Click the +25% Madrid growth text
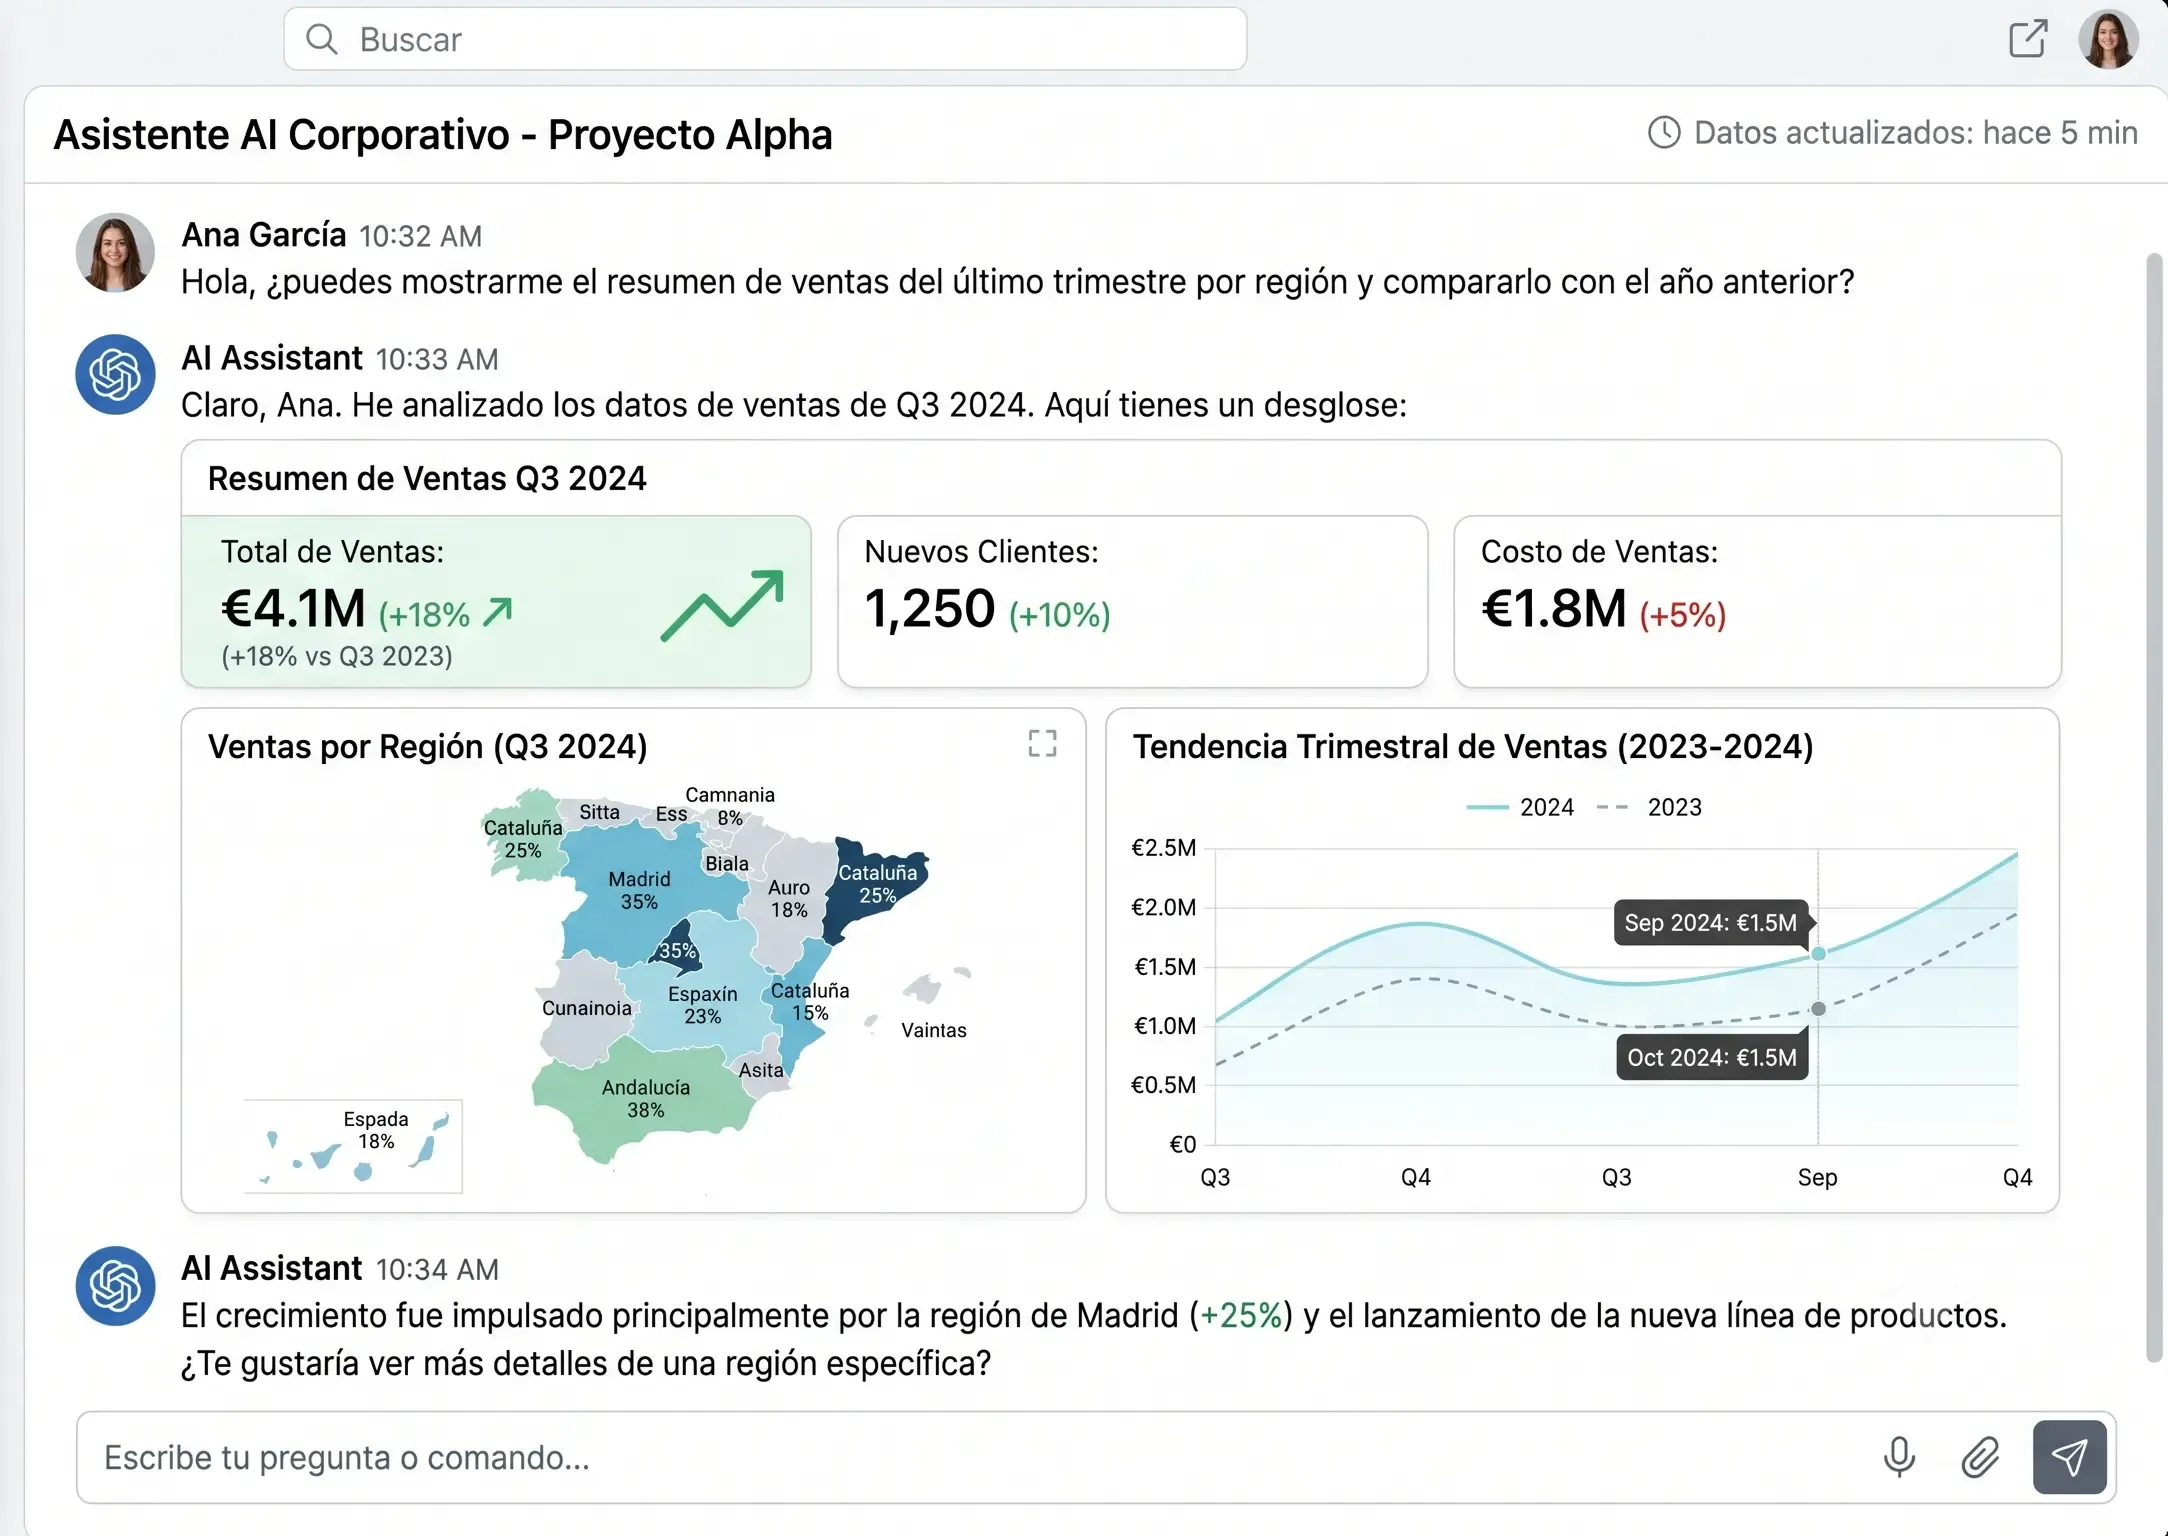2168x1536 pixels. point(1240,1315)
